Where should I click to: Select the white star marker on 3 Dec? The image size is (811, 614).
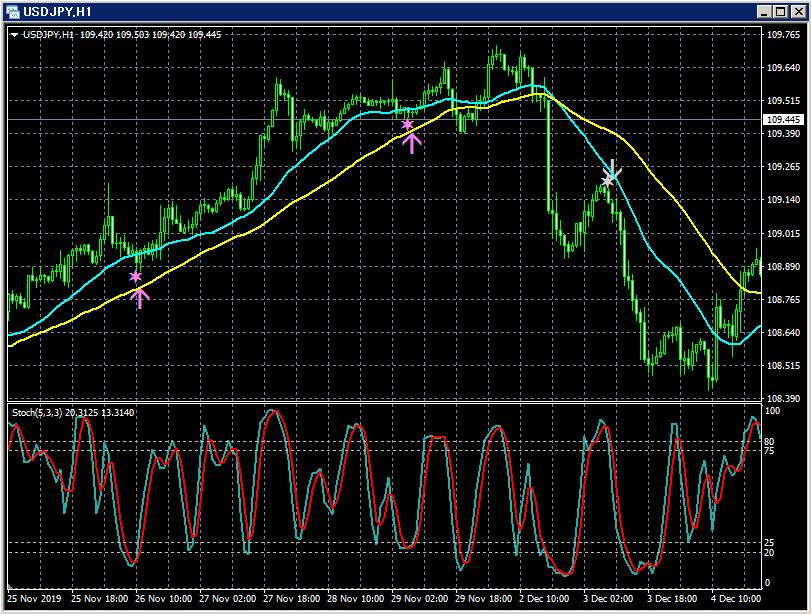point(607,181)
